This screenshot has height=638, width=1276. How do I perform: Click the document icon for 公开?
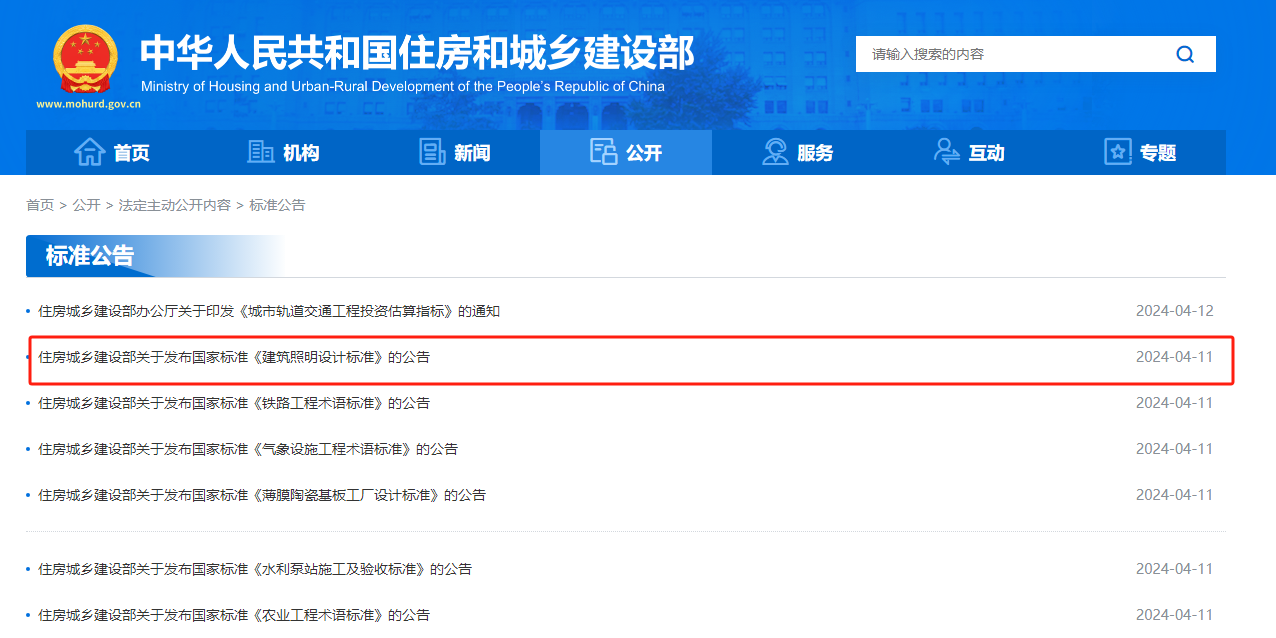(x=604, y=152)
